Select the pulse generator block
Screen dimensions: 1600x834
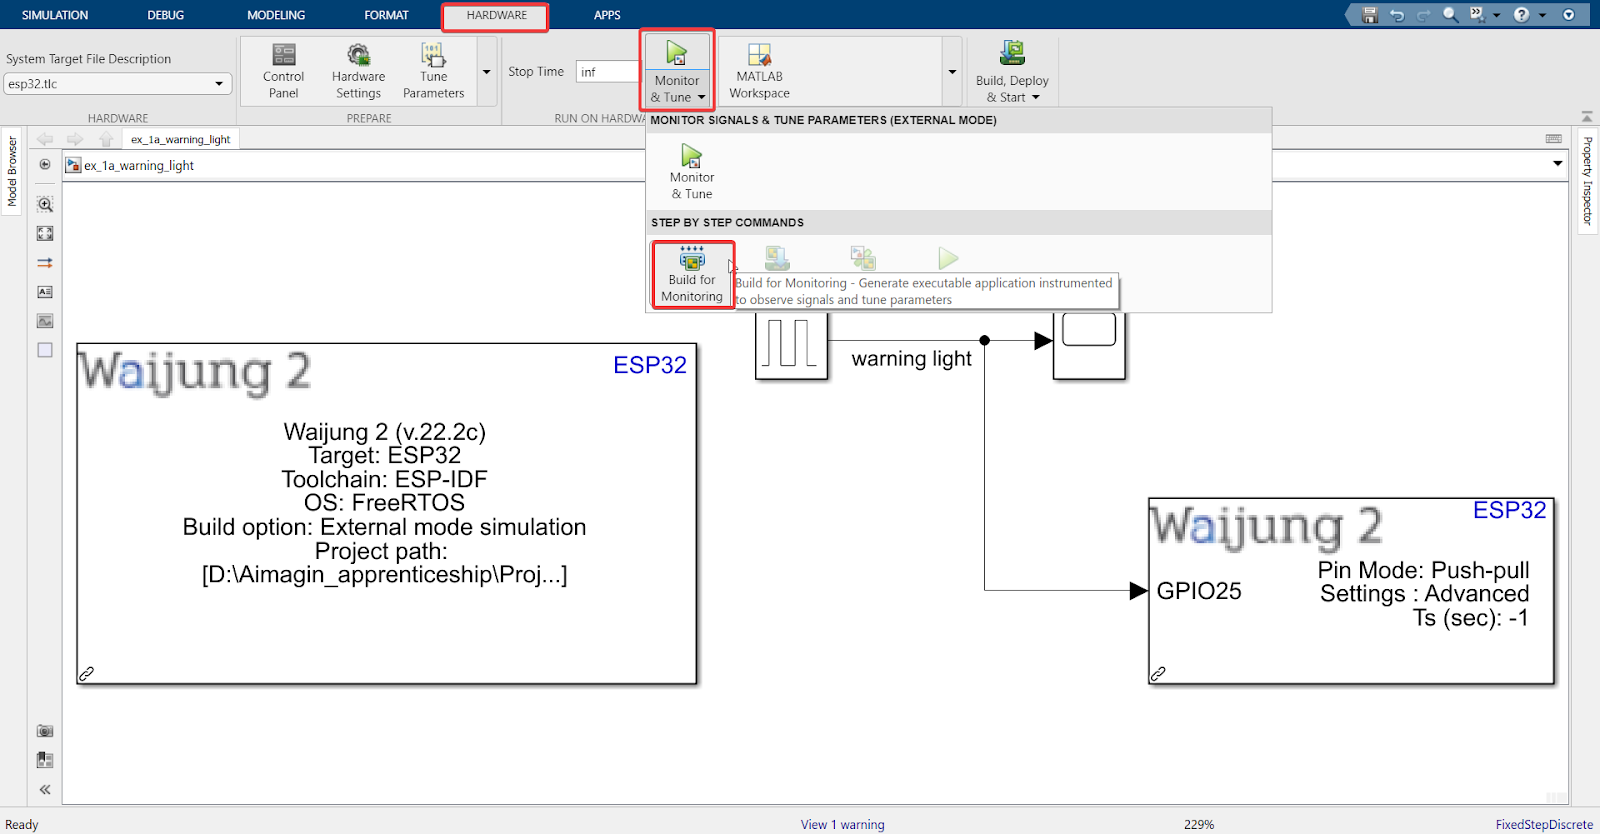791,346
